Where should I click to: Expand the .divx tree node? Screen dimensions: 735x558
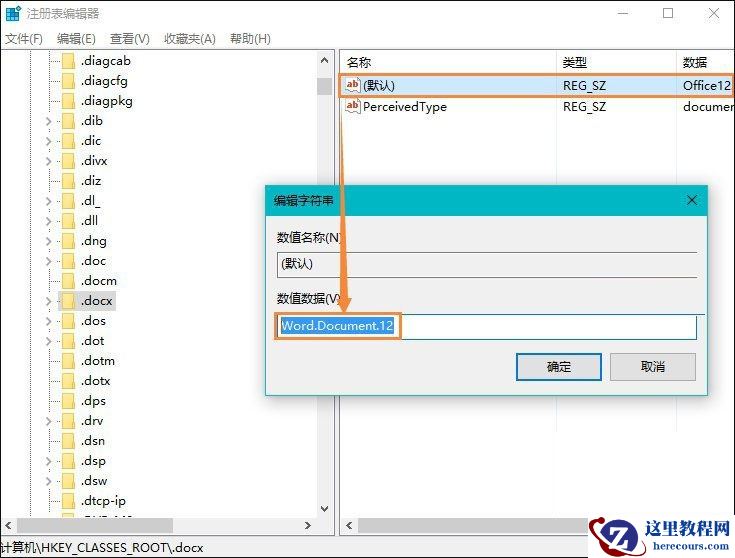[48, 161]
